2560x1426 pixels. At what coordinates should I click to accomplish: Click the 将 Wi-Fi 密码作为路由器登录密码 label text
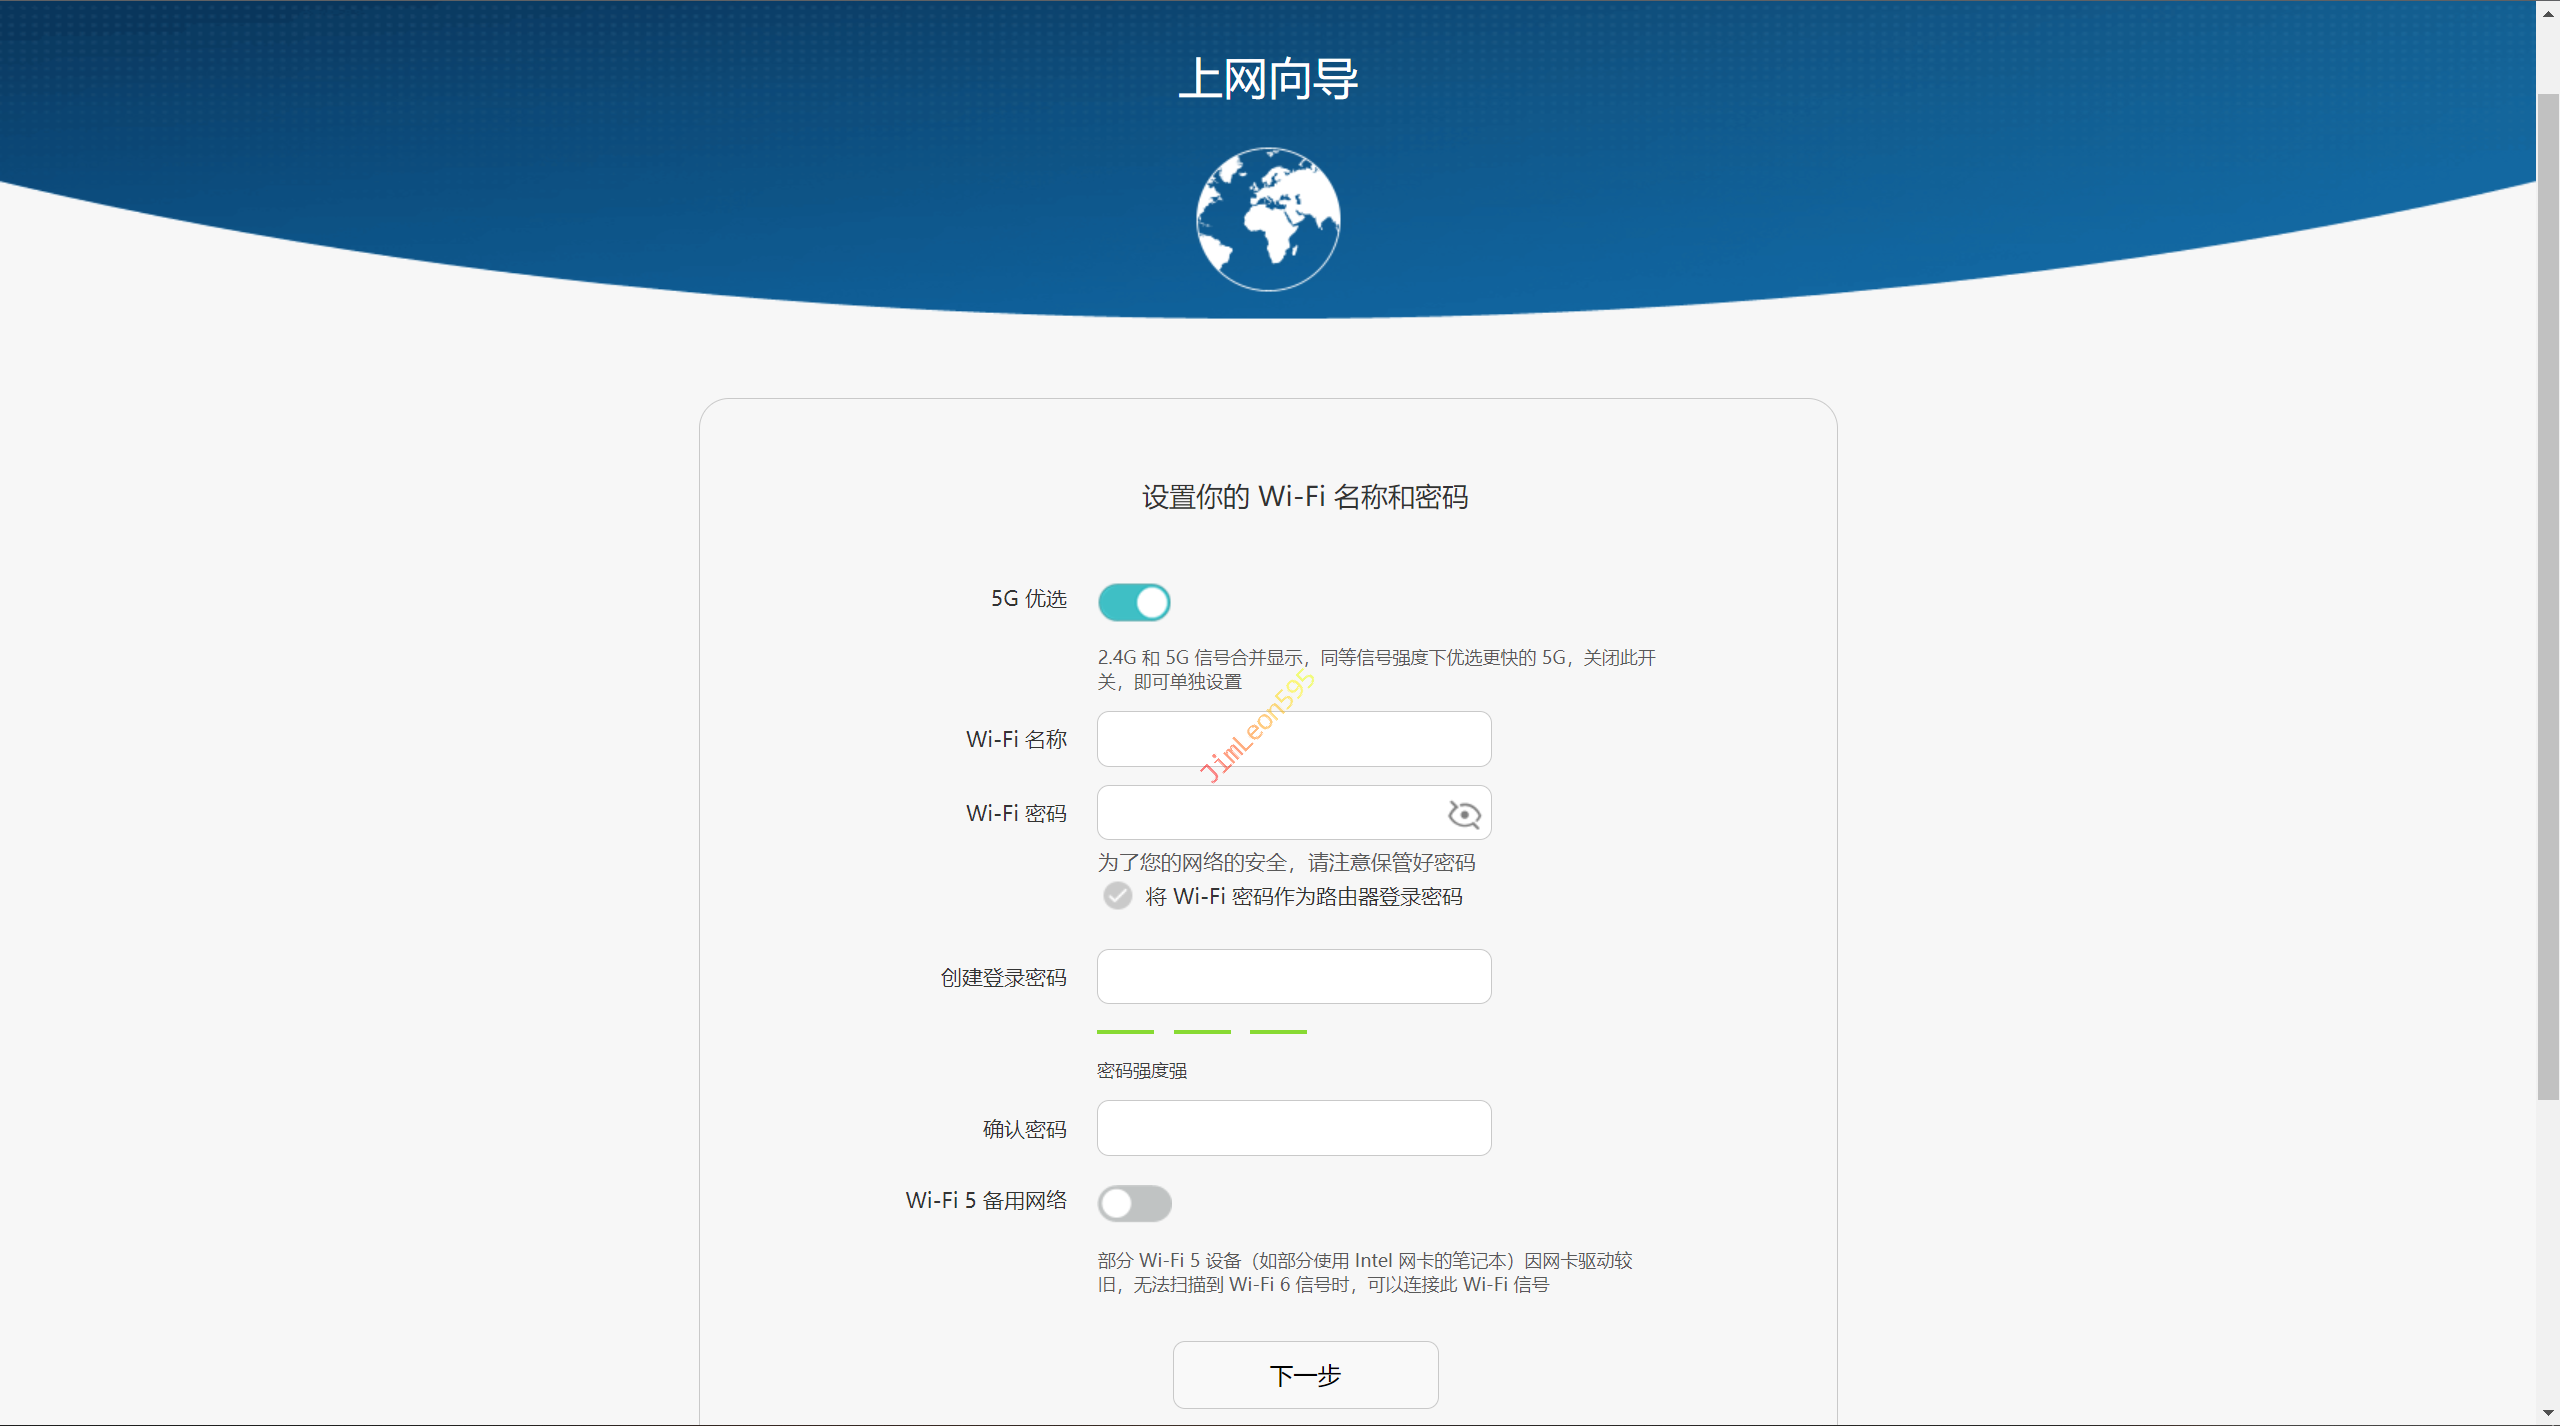pos(1303,897)
